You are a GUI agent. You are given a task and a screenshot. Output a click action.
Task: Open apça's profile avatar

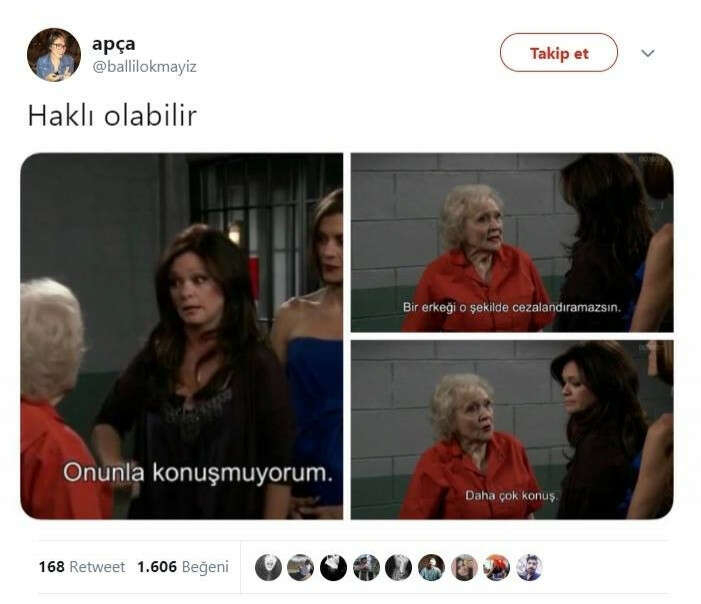coord(54,55)
